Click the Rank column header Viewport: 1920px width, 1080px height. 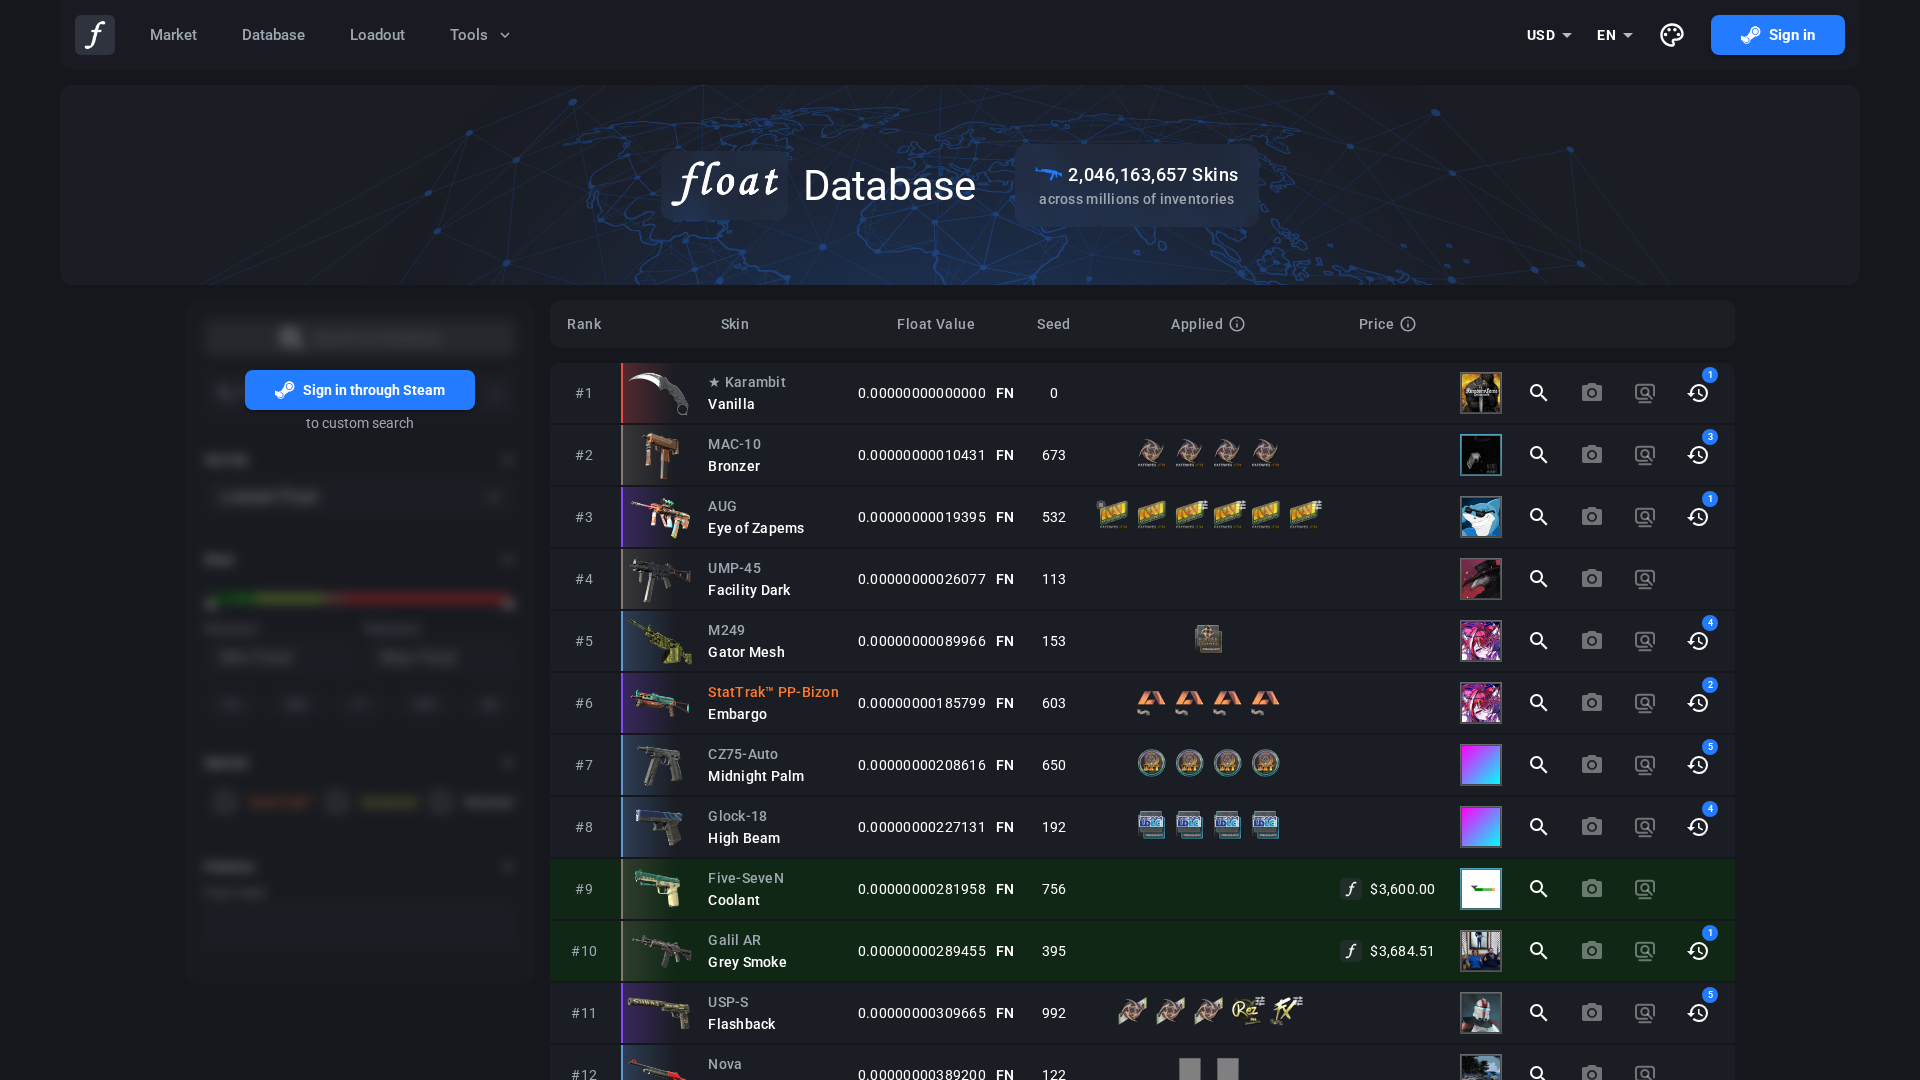coord(584,324)
